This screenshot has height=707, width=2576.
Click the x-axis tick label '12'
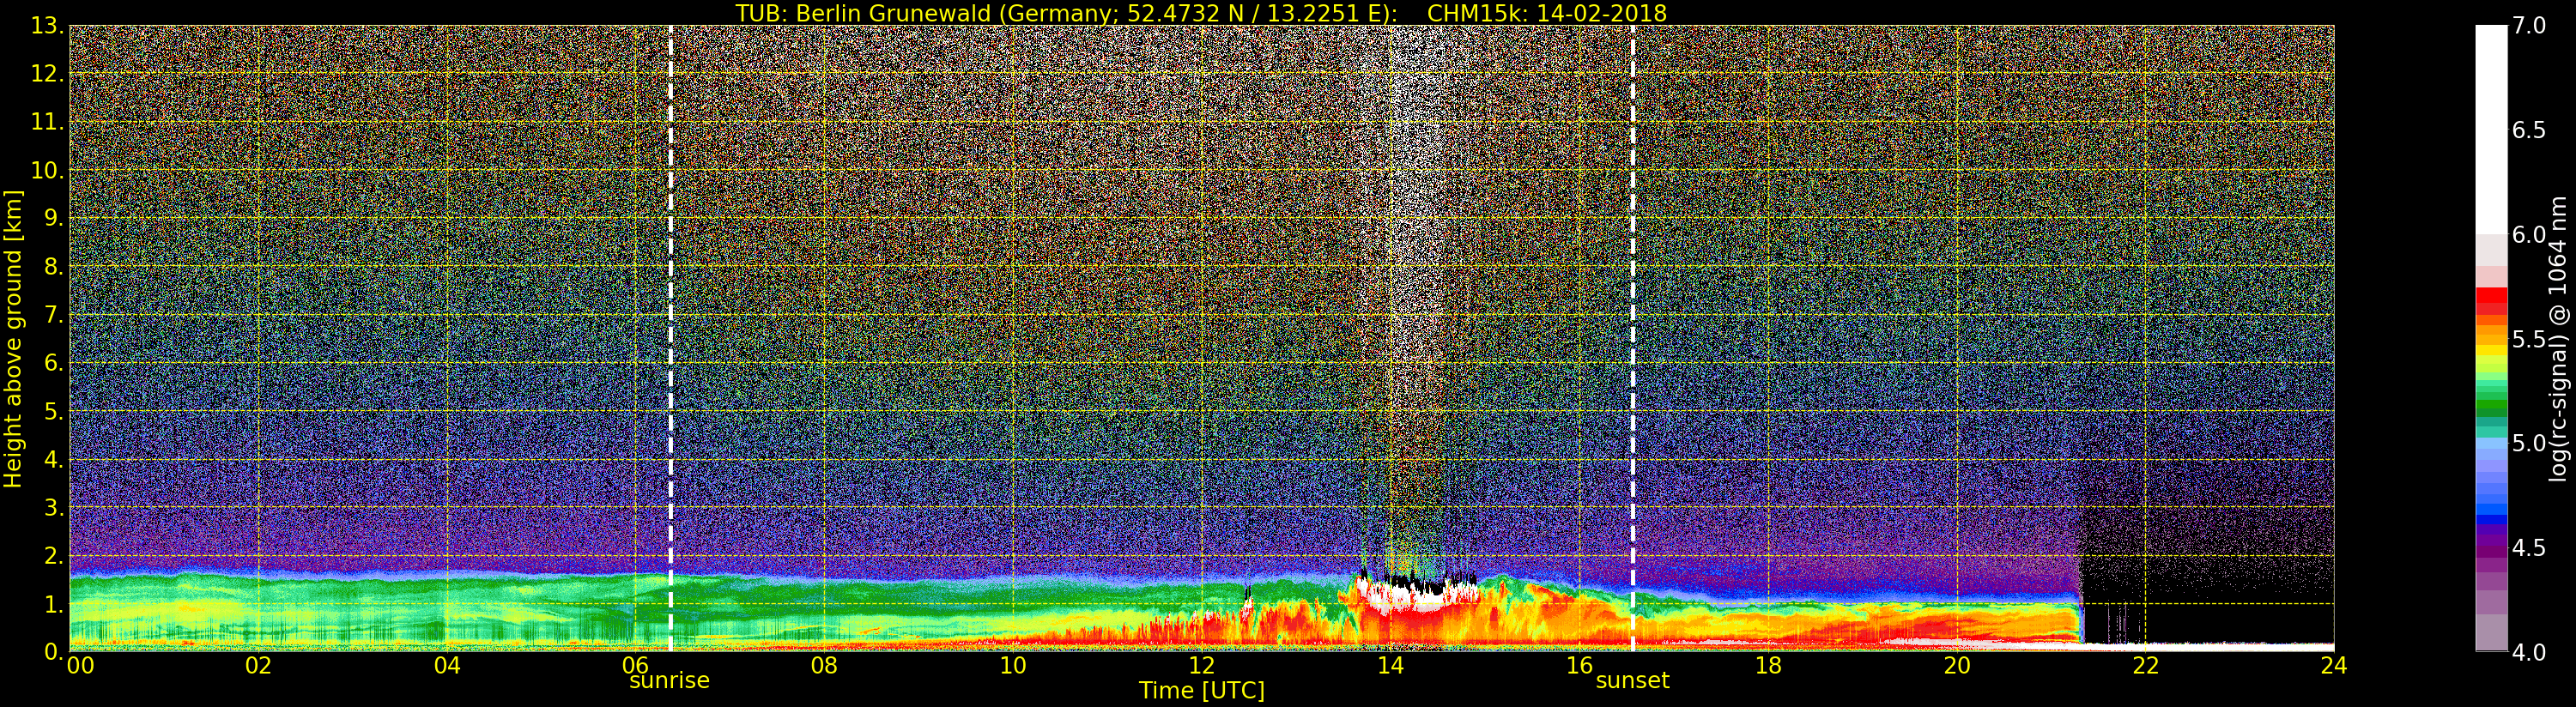(1202, 666)
